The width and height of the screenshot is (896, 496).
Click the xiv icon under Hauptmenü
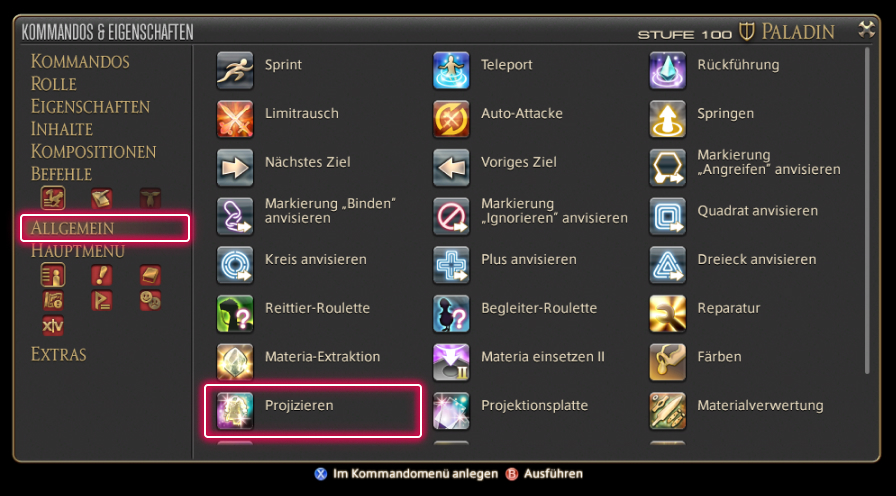click(53, 326)
